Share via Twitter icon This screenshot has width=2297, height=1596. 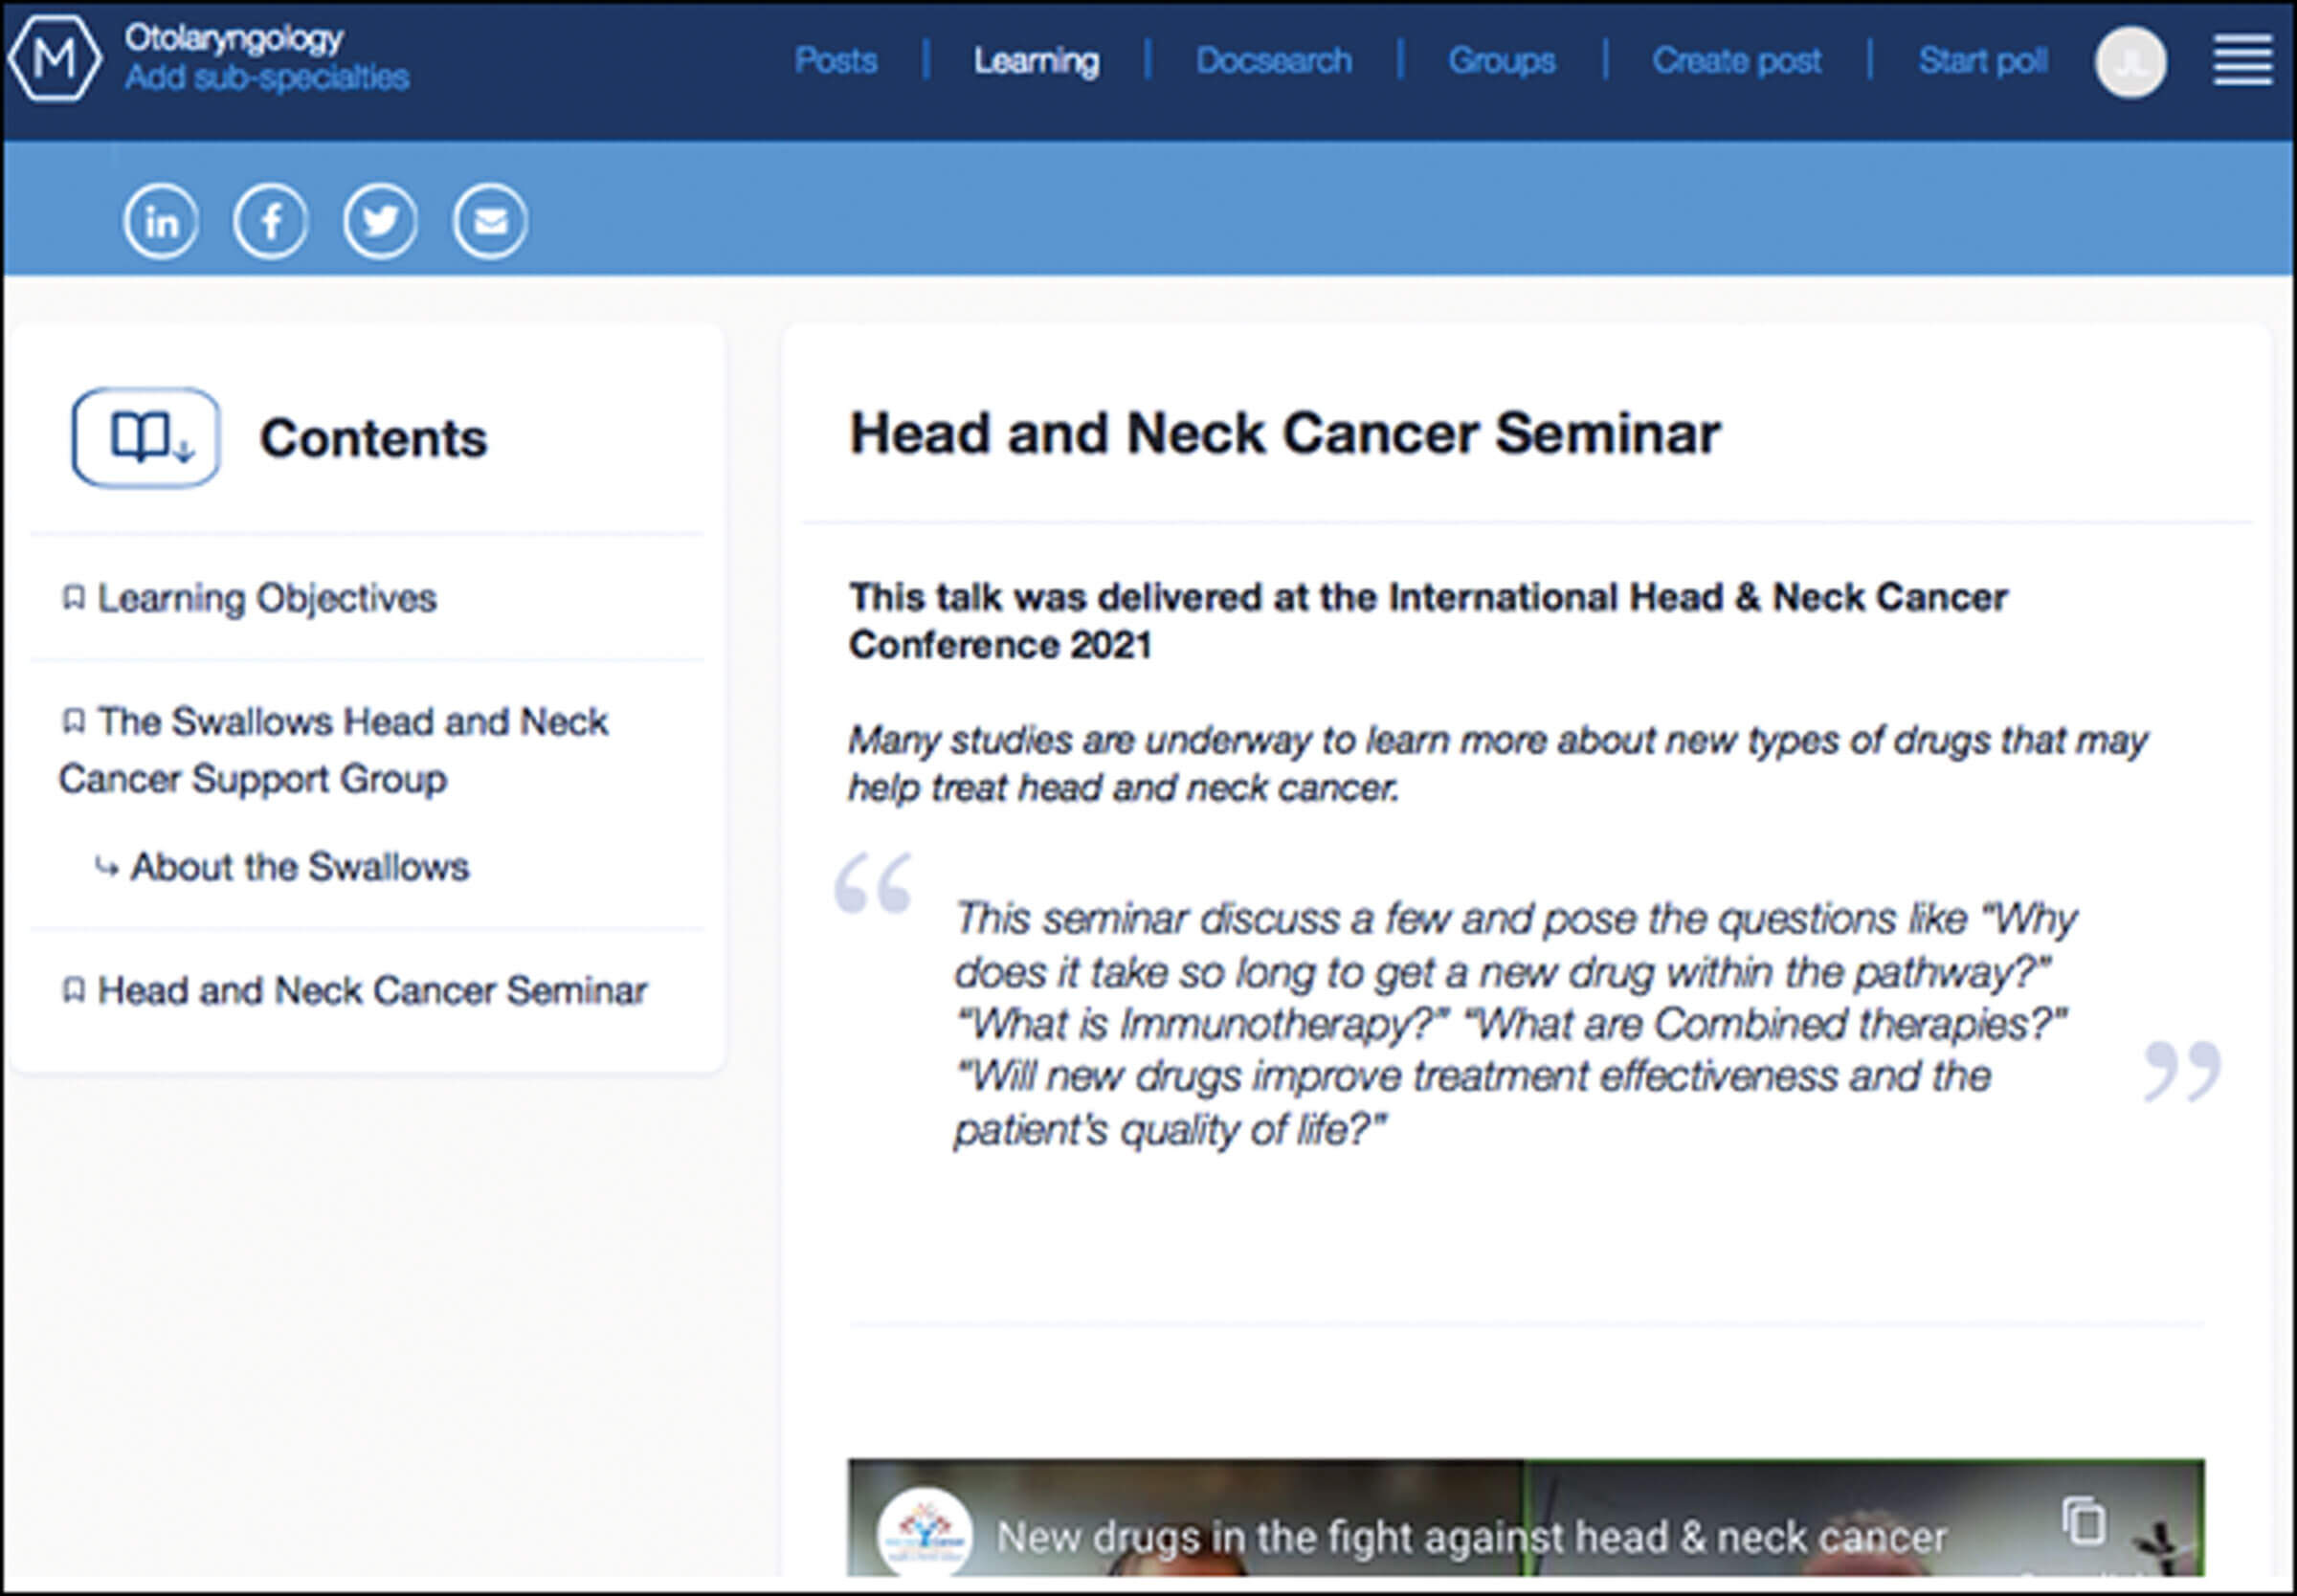380,221
